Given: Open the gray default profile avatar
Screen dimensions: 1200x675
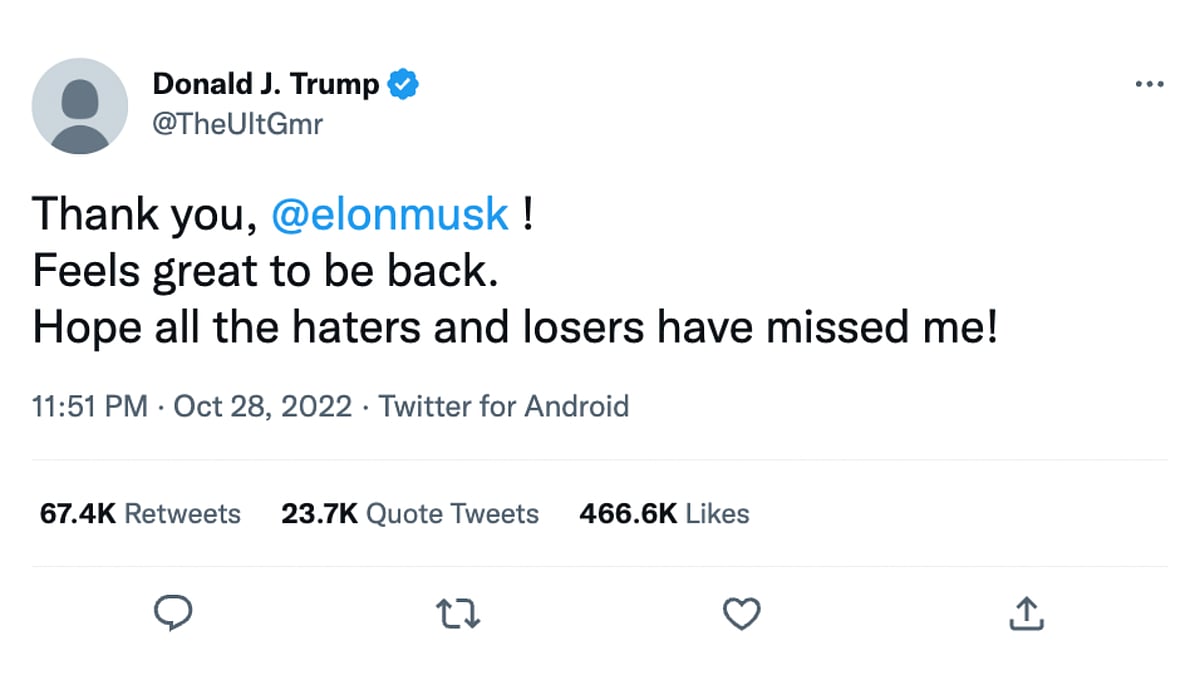Looking at the screenshot, I should [x=80, y=106].
